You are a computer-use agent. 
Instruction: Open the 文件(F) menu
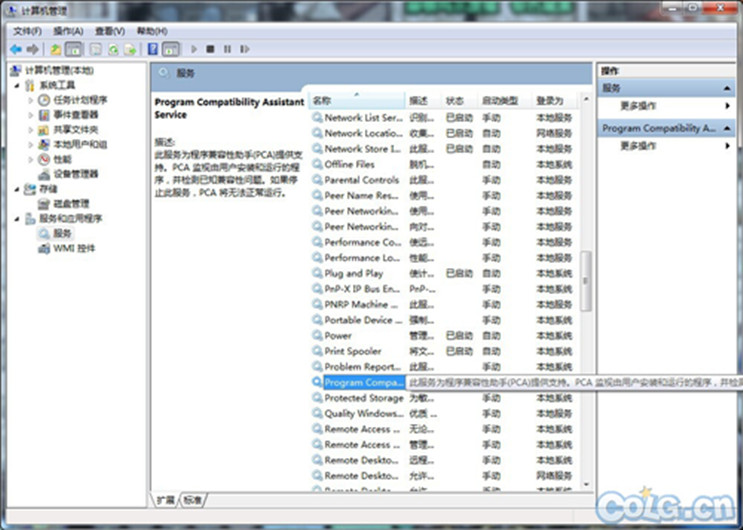(x=27, y=31)
